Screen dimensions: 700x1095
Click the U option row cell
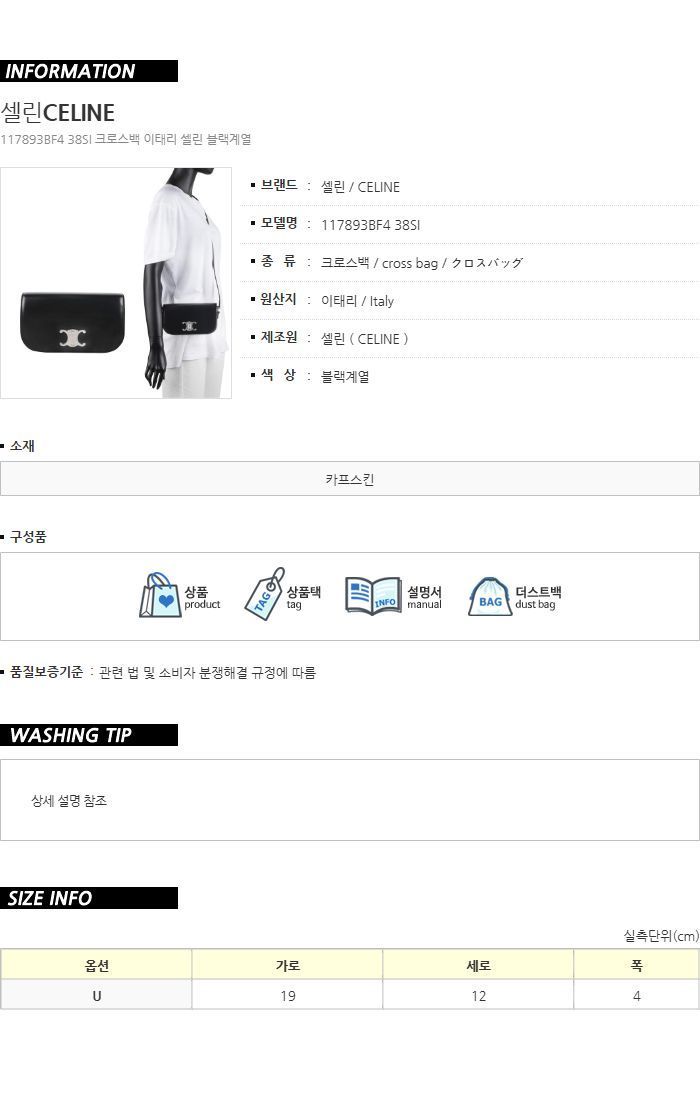tap(96, 995)
